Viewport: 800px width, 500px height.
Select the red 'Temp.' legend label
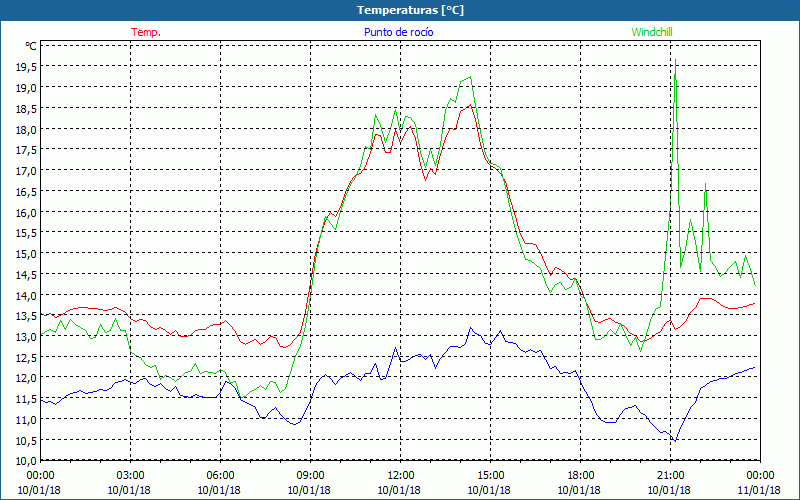pyautogui.click(x=146, y=32)
